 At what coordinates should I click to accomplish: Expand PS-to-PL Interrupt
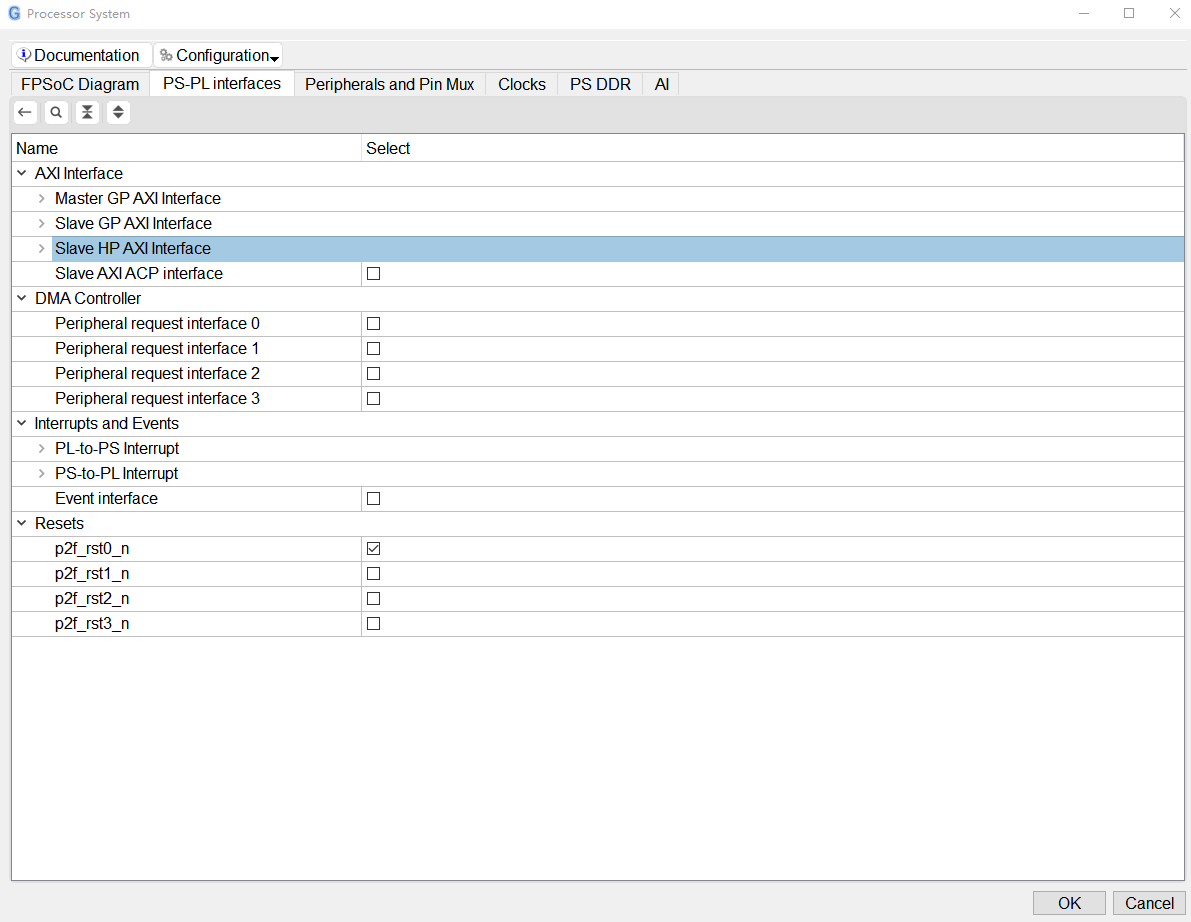click(42, 473)
